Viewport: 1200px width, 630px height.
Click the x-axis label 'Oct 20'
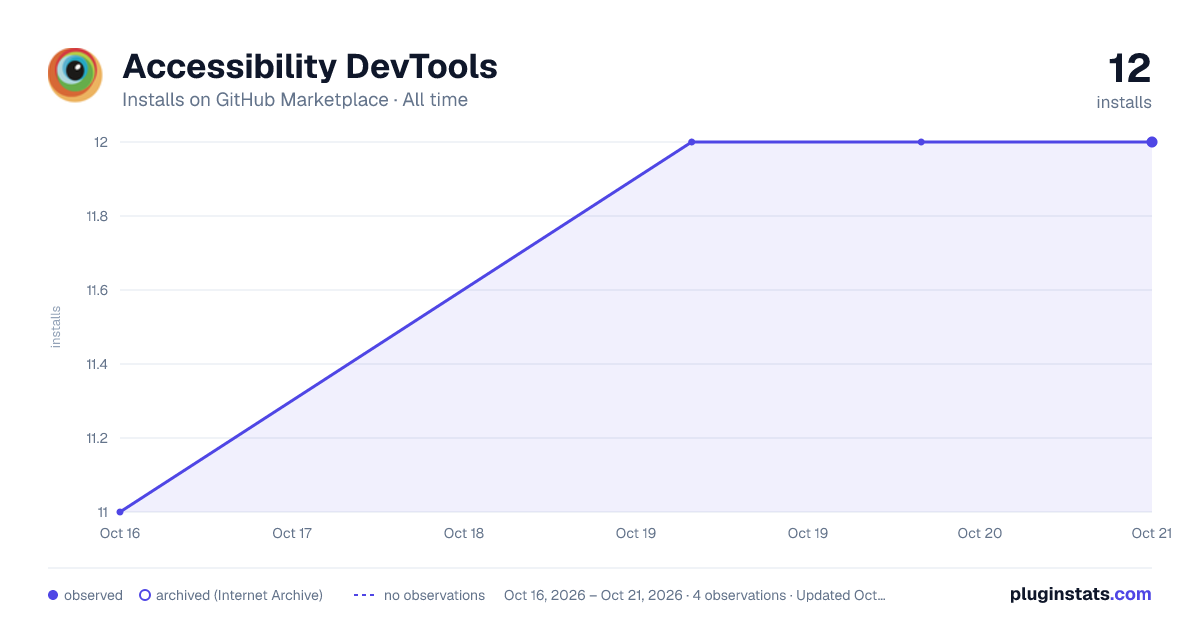[980, 533]
